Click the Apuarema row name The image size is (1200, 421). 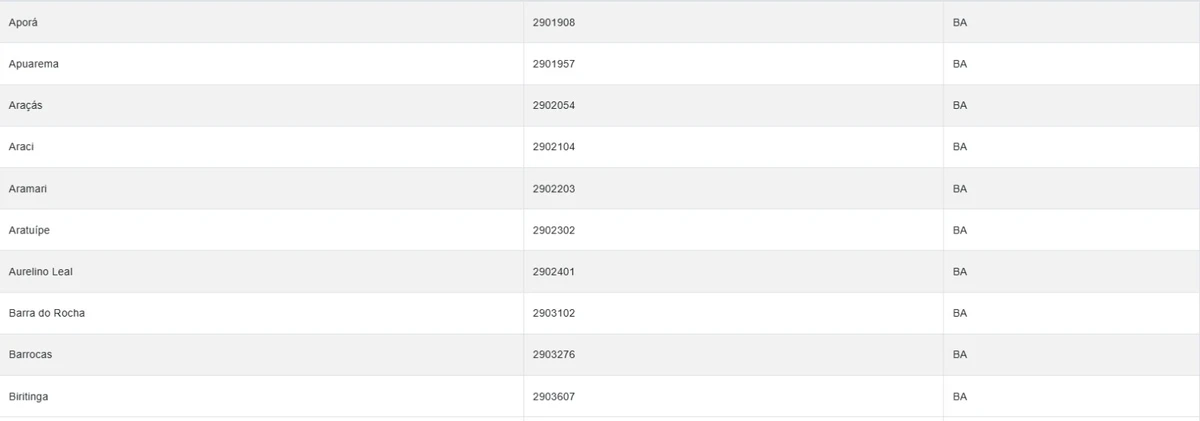[x=34, y=64]
